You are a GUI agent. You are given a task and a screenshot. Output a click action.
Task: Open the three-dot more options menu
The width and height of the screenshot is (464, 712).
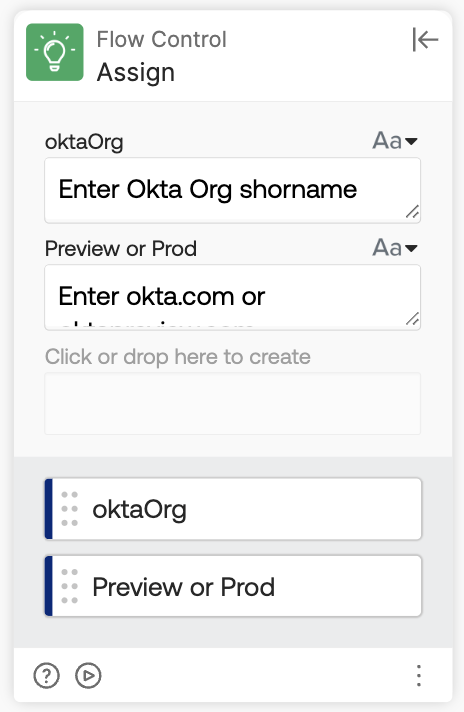[x=419, y=676]
